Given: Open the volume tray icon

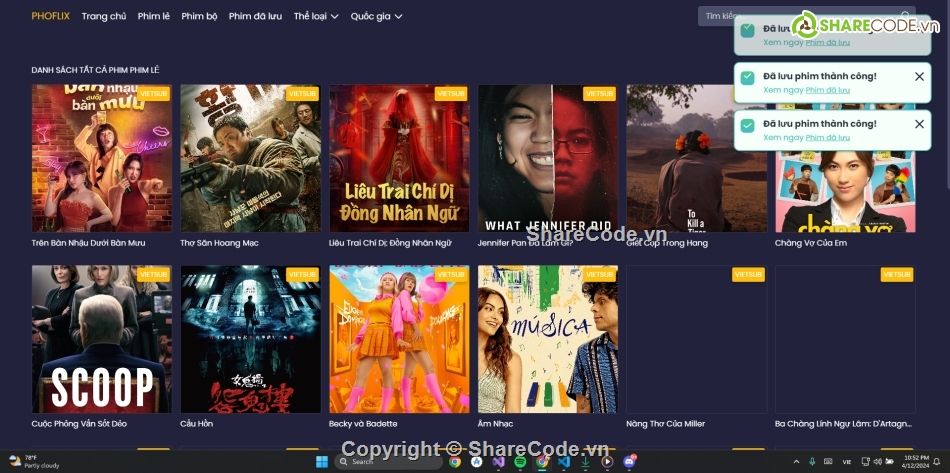Looking at the screenshot, I should [x=877, y=461].
